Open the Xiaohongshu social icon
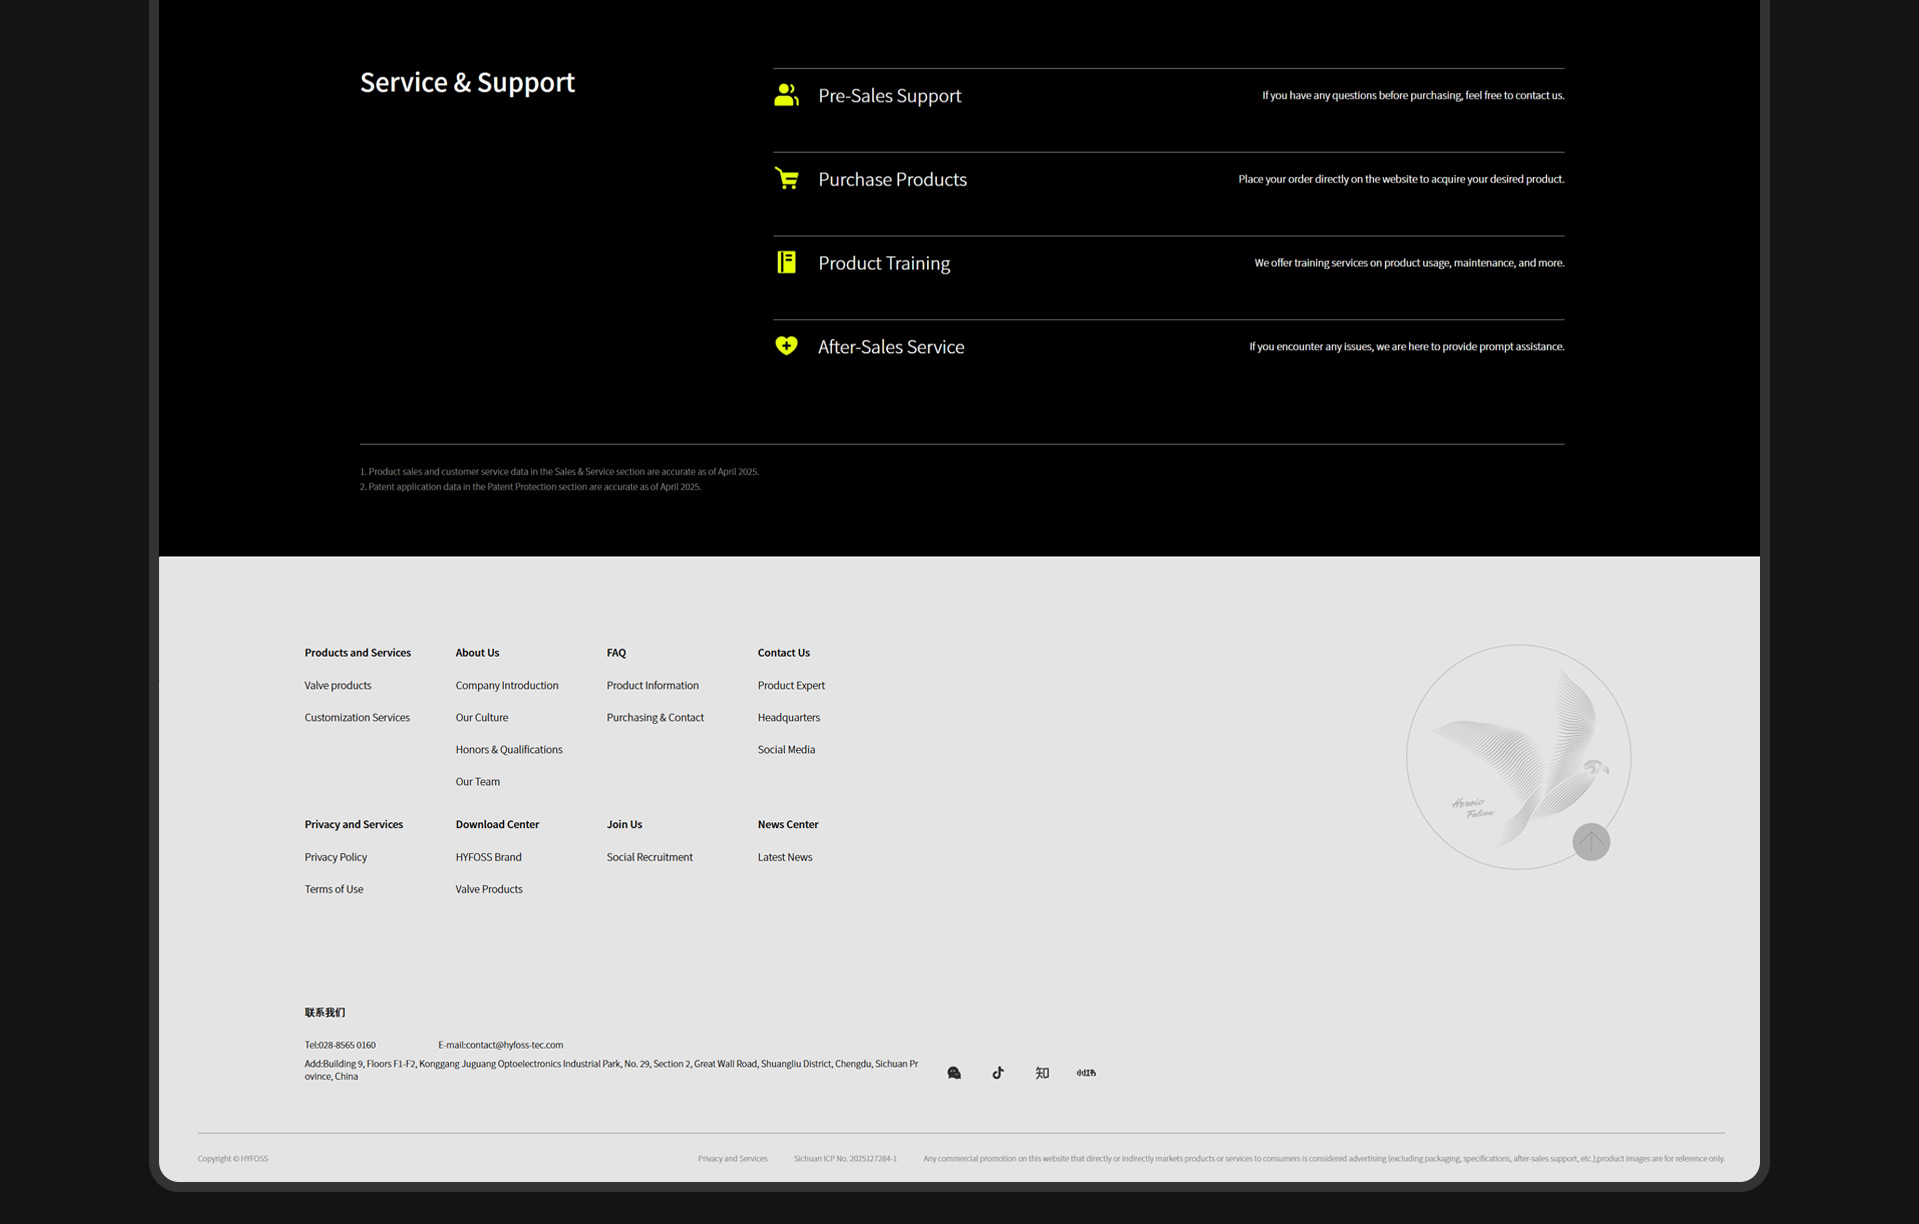Screen dimensions: 1919x1224 pyautogui.click(x=1086, y=1073)
